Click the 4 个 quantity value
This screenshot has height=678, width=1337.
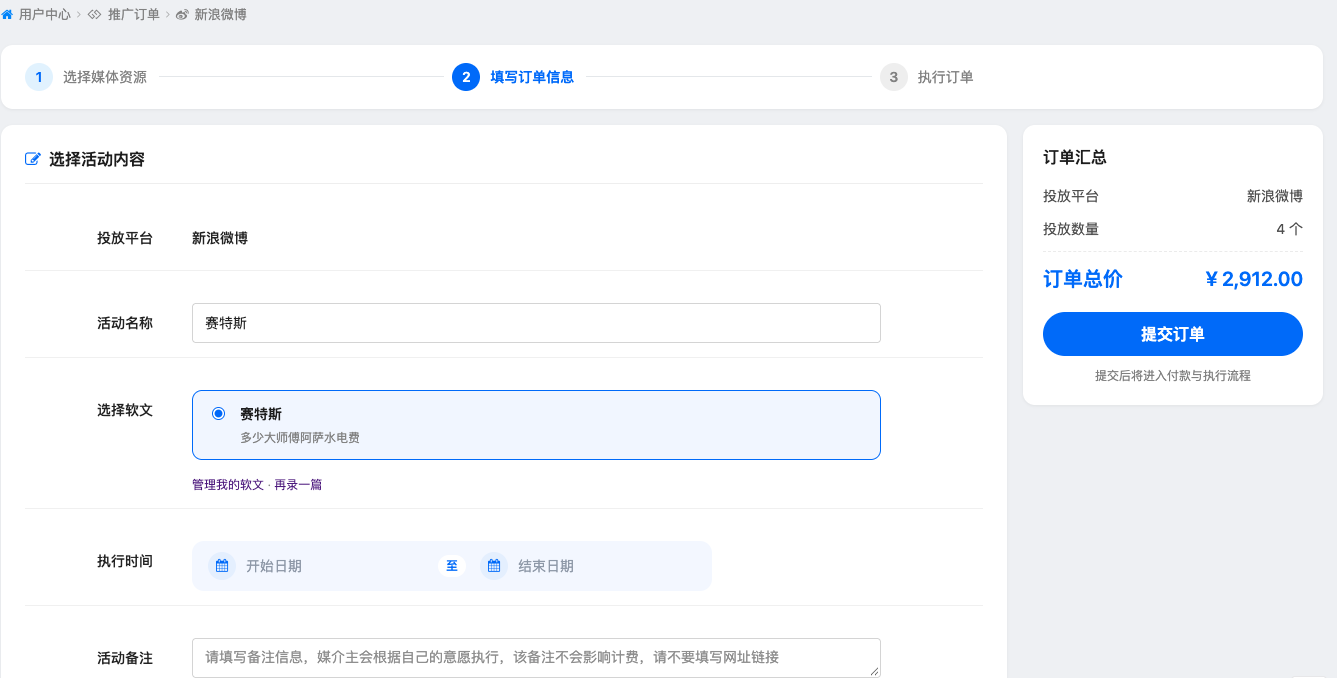(x=1290, y=229)
